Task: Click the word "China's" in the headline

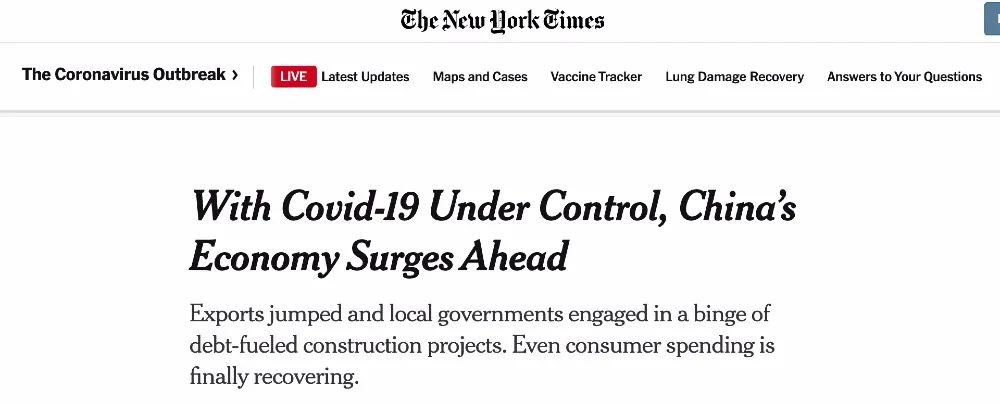Action: click(x=737, y=206)
